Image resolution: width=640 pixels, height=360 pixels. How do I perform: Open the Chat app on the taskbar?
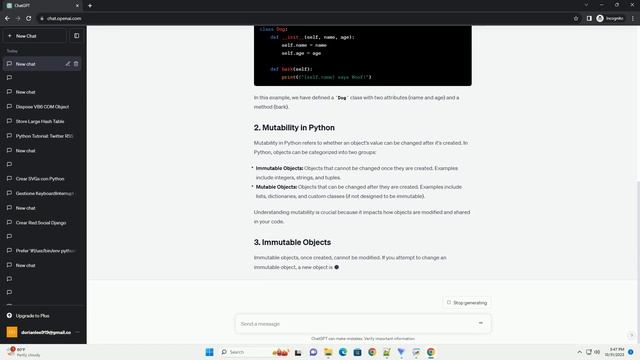[x=313, y=352]
